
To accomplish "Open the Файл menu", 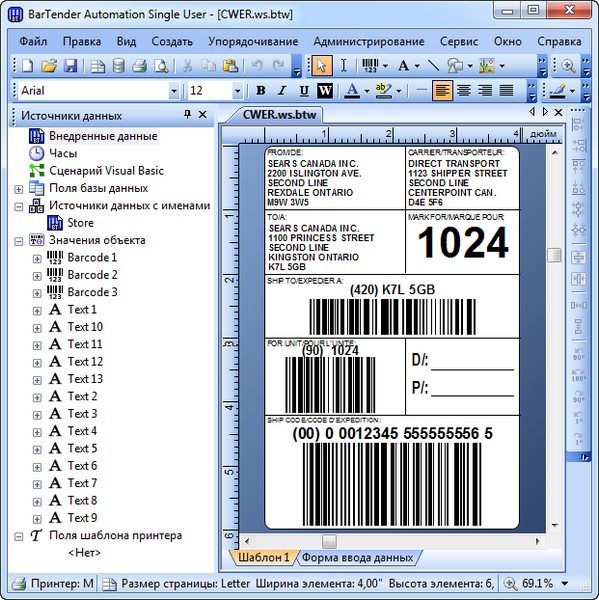I will click(x=33, y=41).
